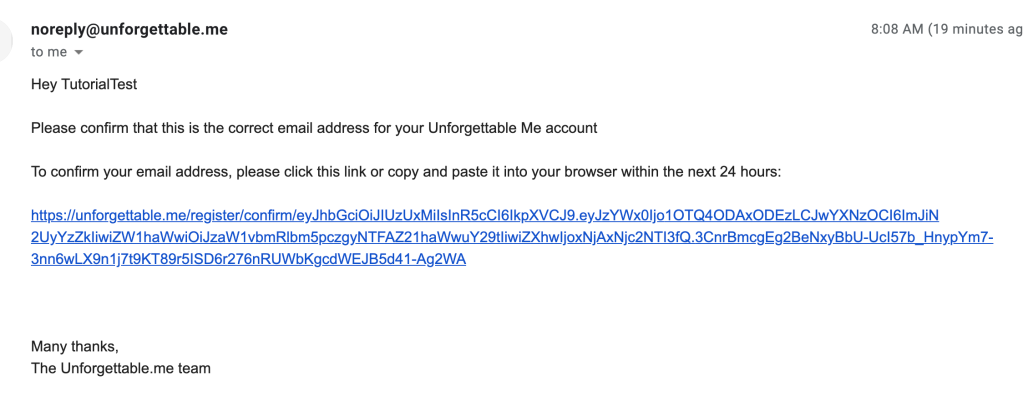Screen dimensions: 1023x396
Task: Click the "(19 minutes ago)" relative time text
Action: click(x=975, y=29)
